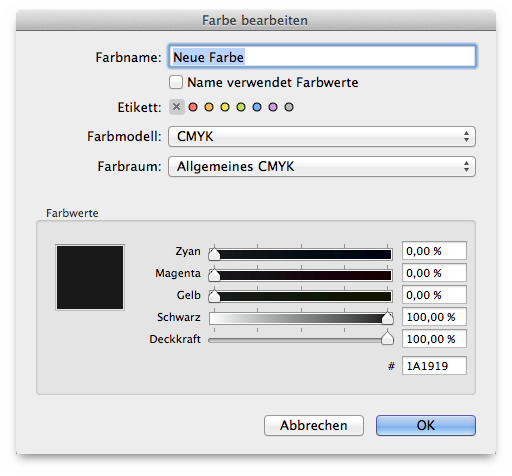The image size is (512, 476).
Task: Select the blue label dot
Action: click(x=257, y=107)
